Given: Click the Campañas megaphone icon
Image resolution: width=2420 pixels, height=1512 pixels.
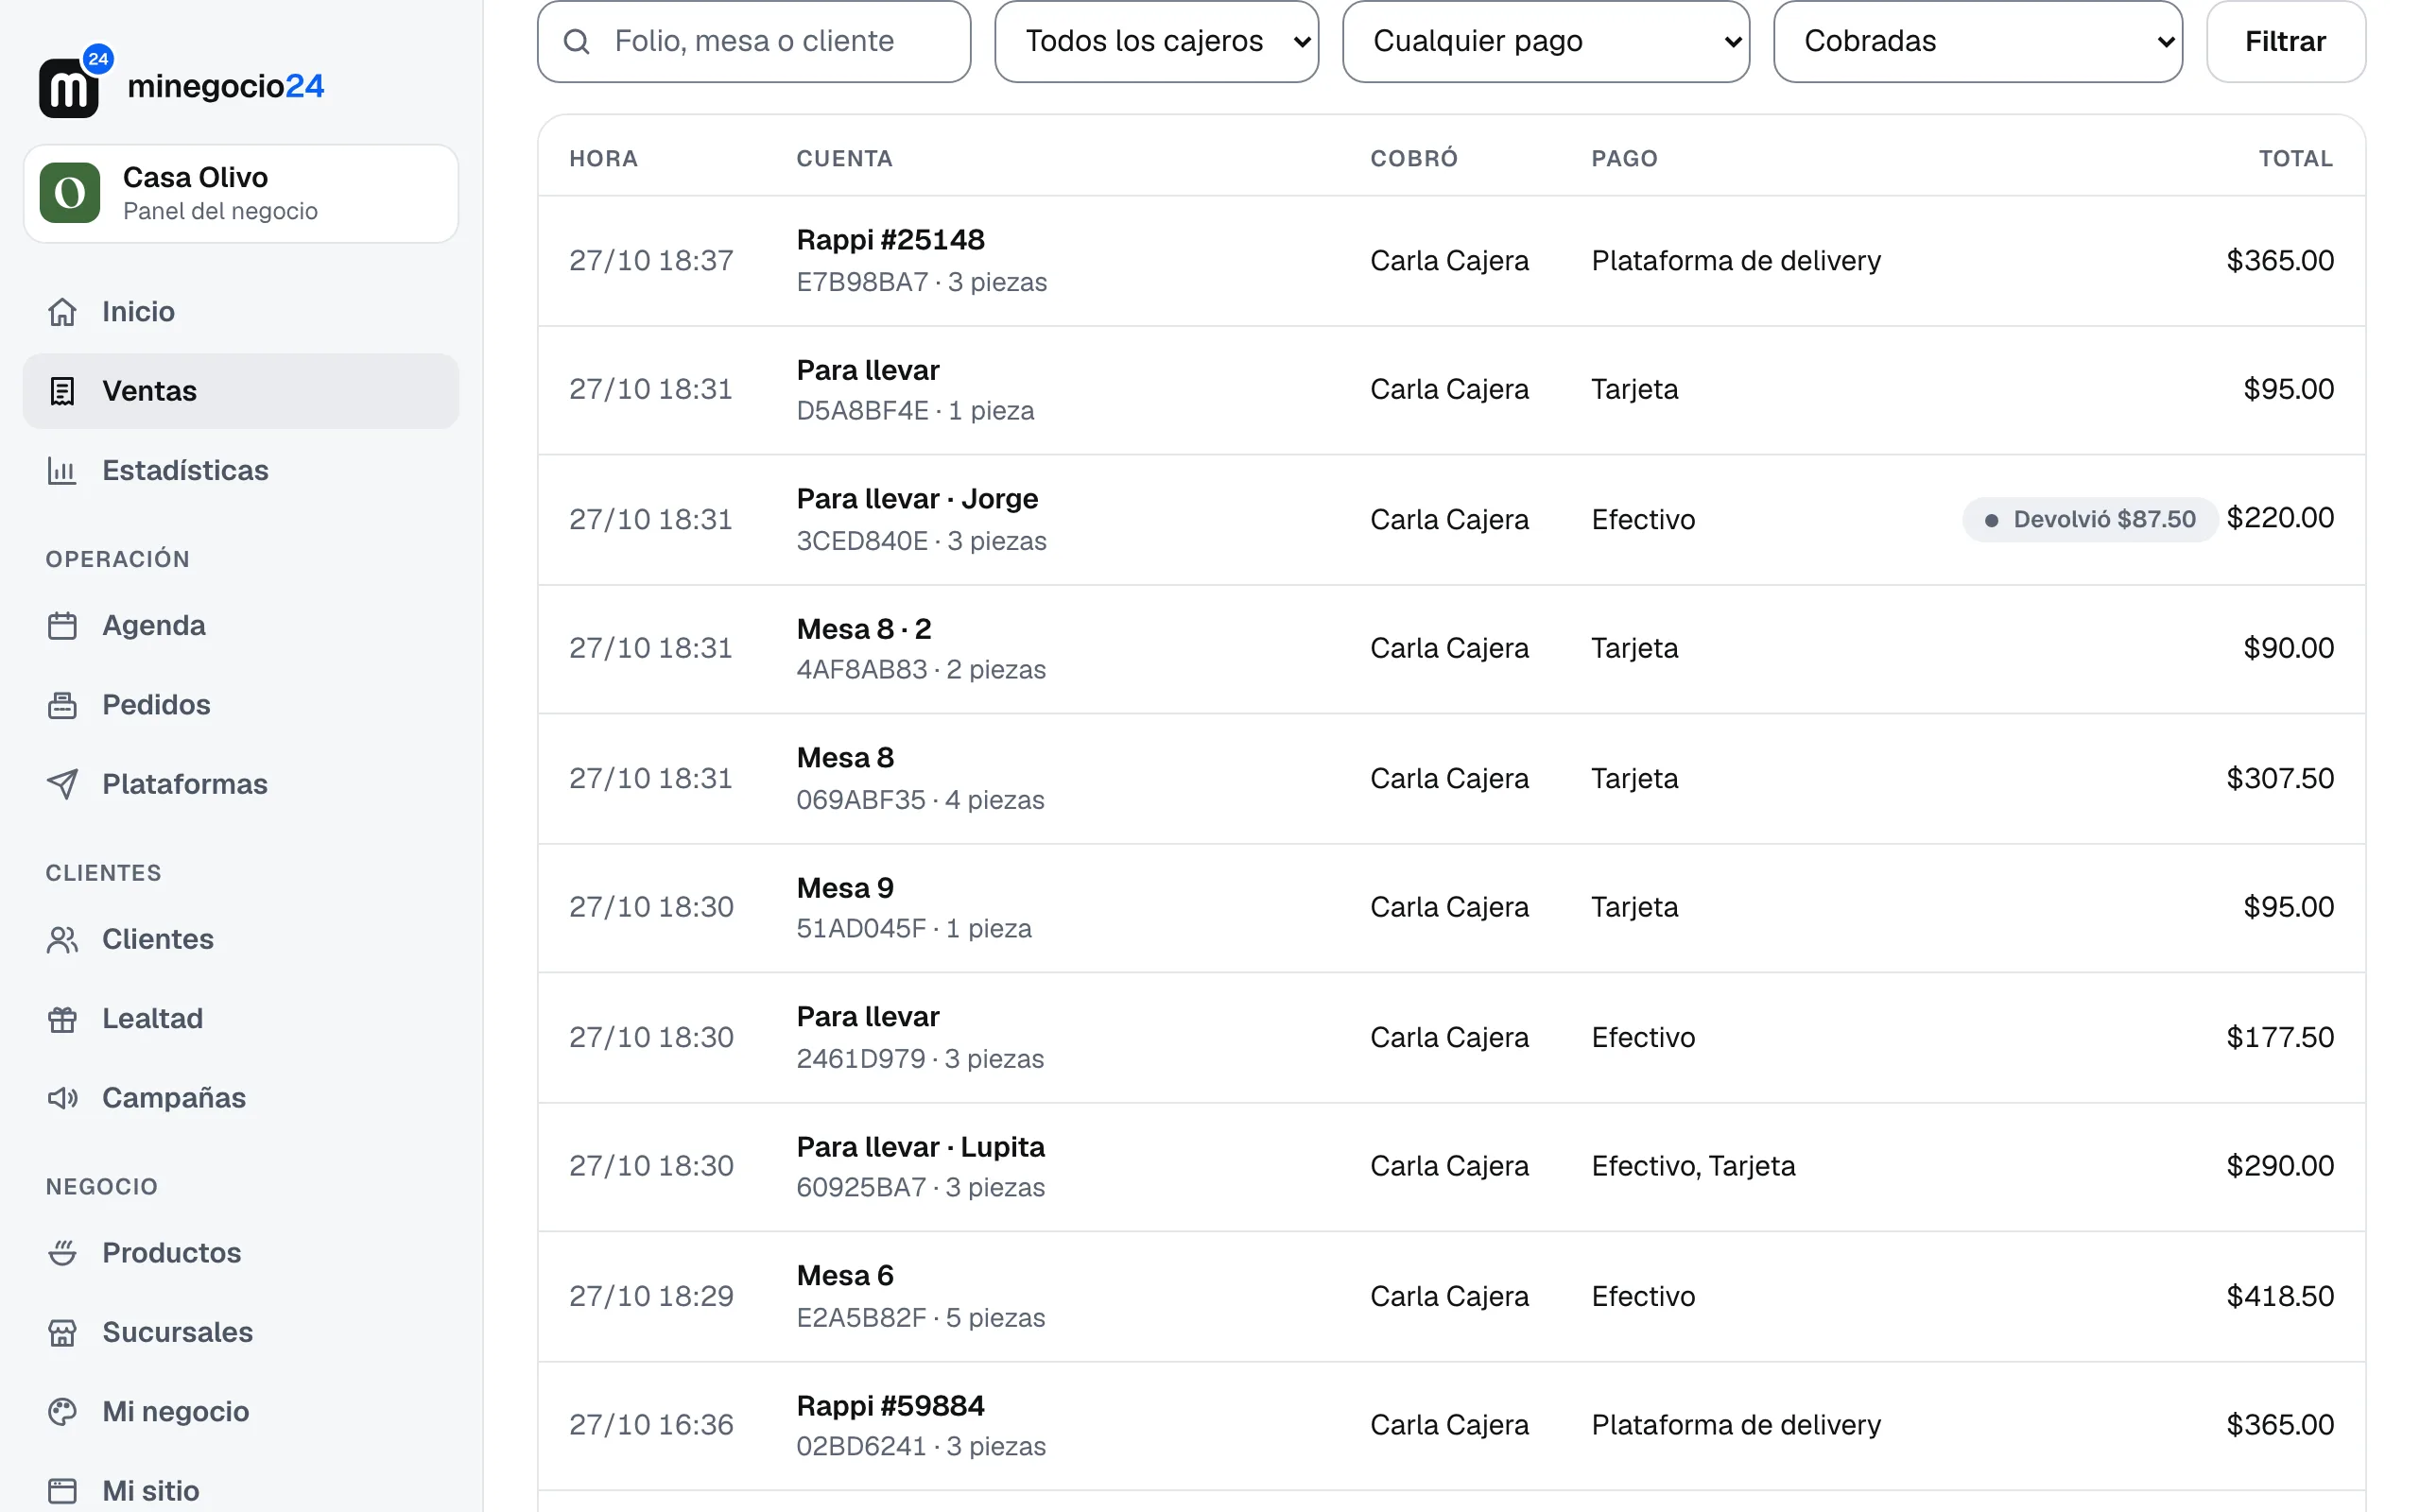Looking at the screenshot, I should click(x=62, y=1098).
